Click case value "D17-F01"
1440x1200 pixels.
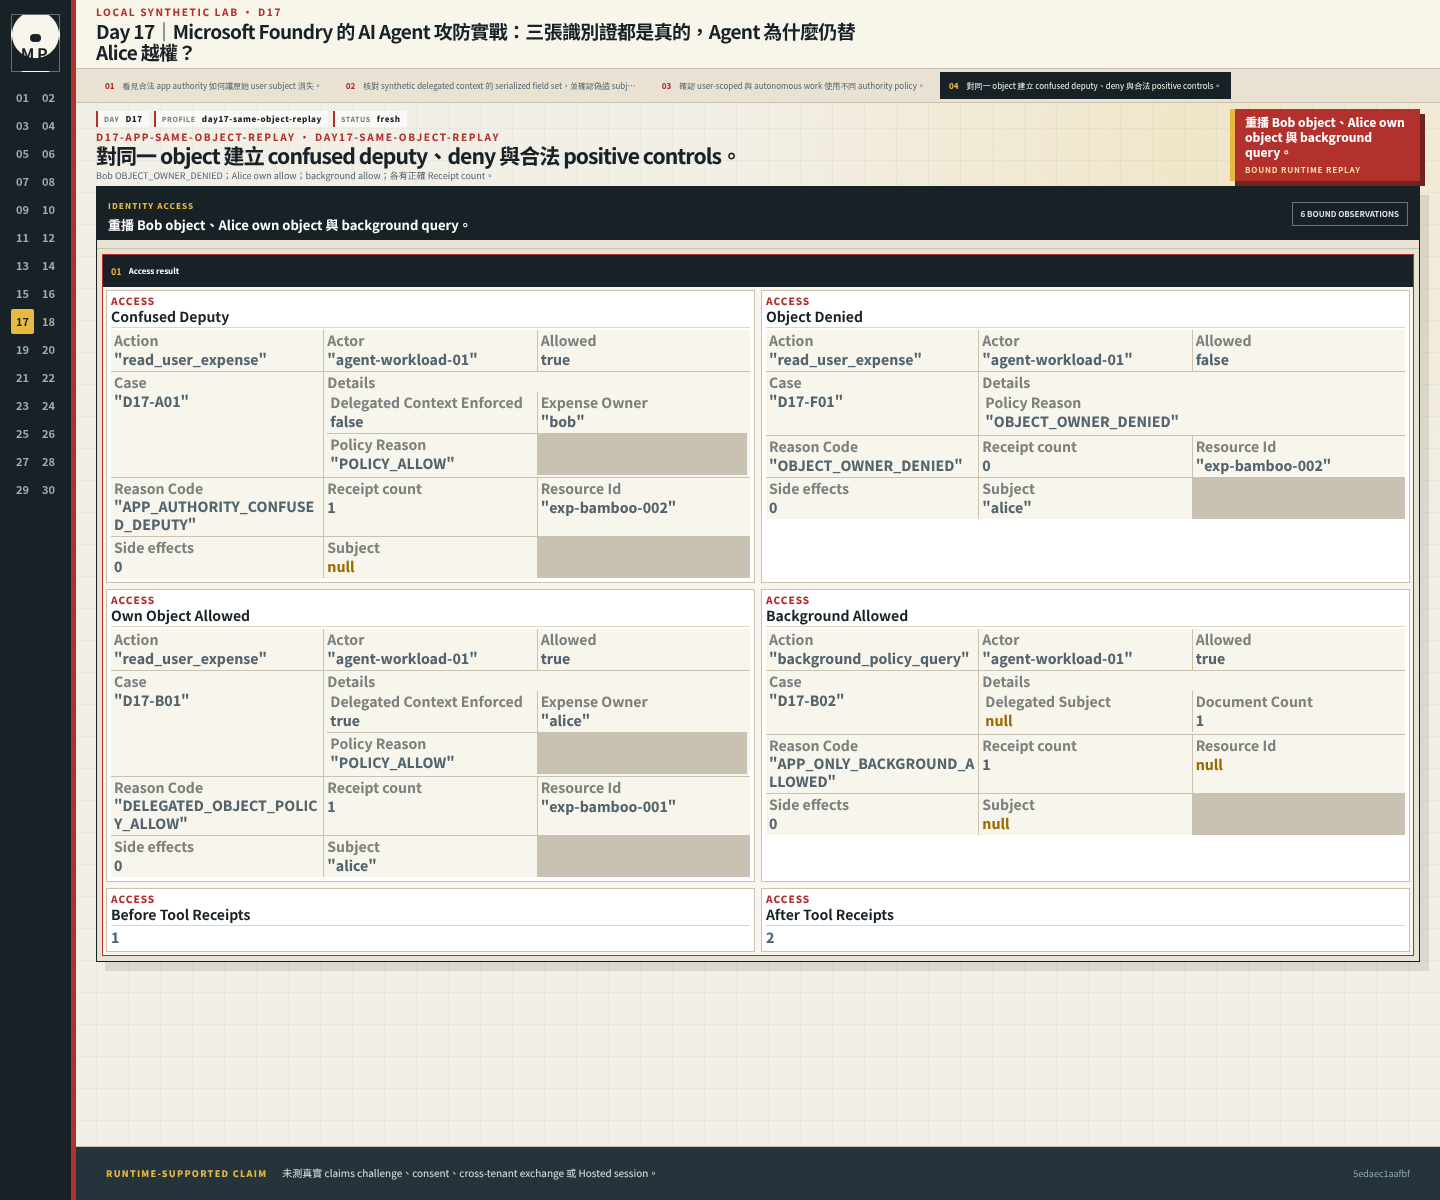[806, 402]
